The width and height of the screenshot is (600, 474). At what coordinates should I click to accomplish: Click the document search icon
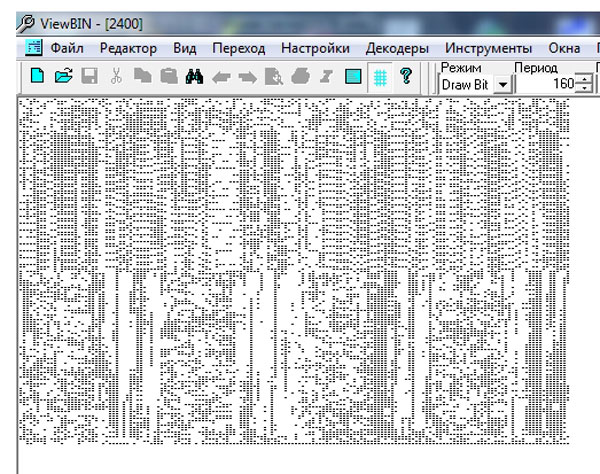tap(274, 77)
